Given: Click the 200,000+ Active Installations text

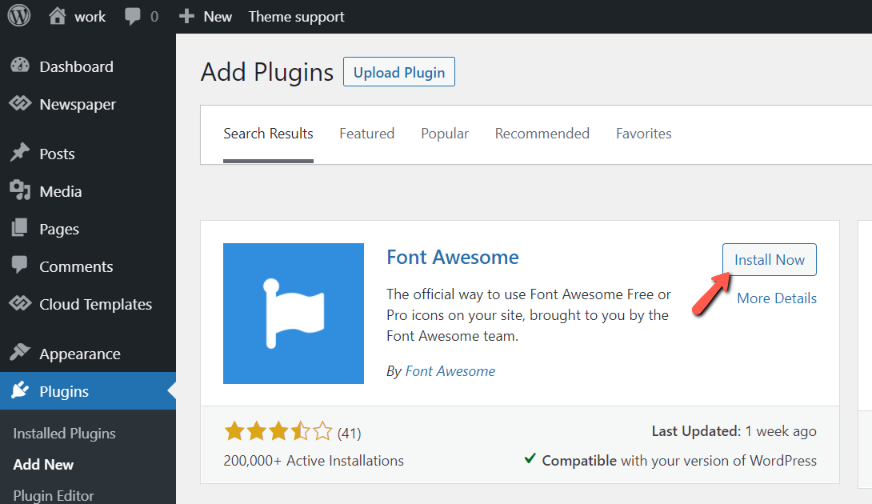Looking at the screenshot, I should pos(314,461).
